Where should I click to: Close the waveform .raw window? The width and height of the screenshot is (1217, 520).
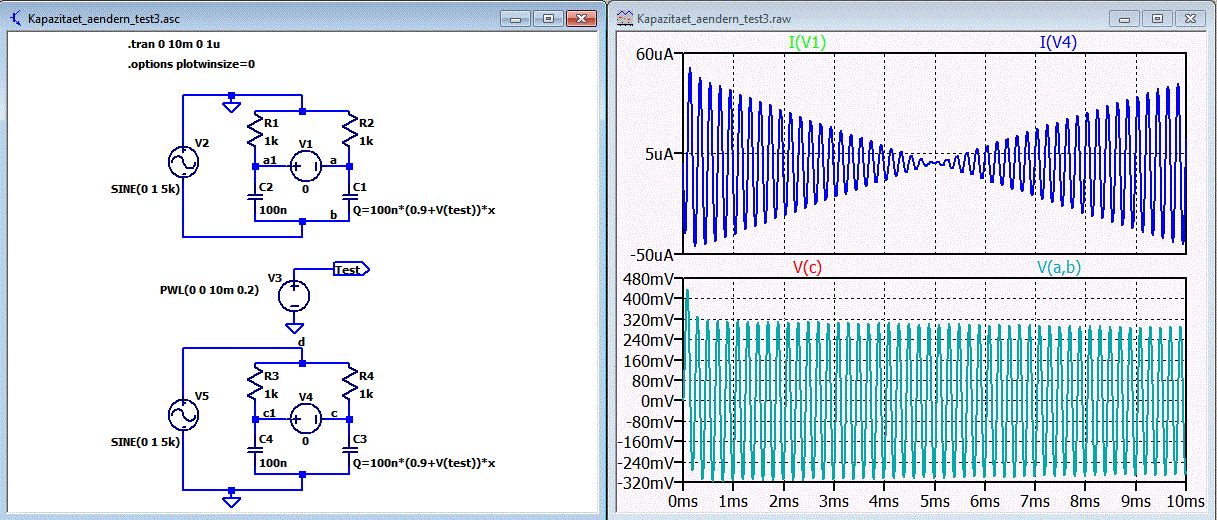(x=1189, y=18)
